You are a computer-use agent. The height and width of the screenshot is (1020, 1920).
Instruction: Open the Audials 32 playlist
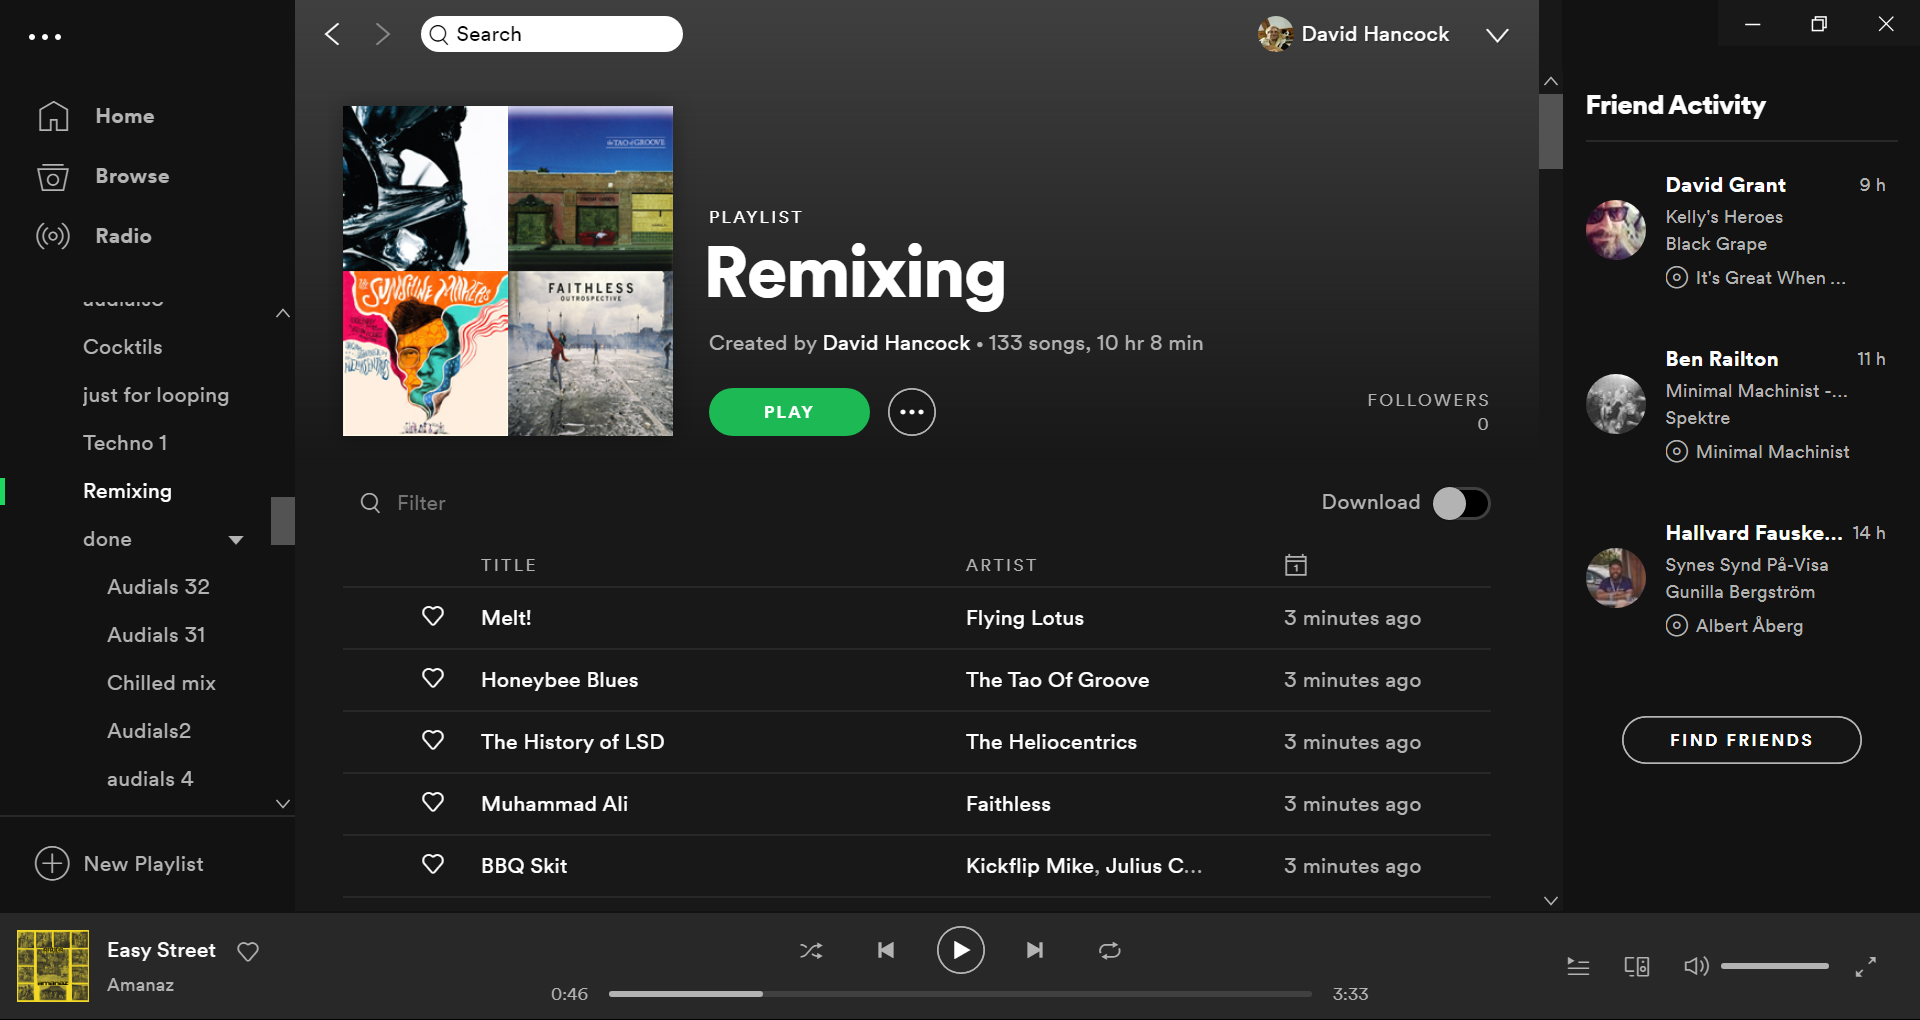click(x=158, y=587)
